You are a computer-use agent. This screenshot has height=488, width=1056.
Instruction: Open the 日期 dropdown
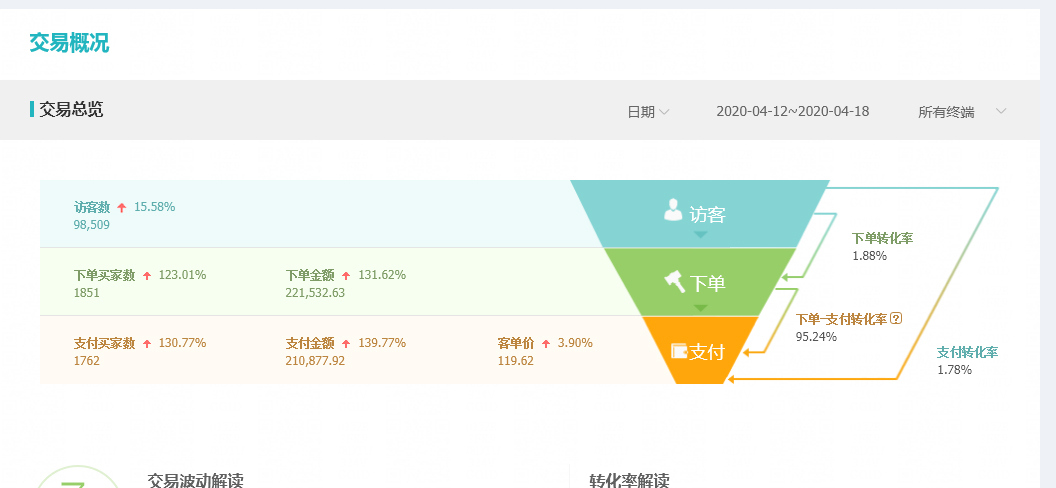648,112
